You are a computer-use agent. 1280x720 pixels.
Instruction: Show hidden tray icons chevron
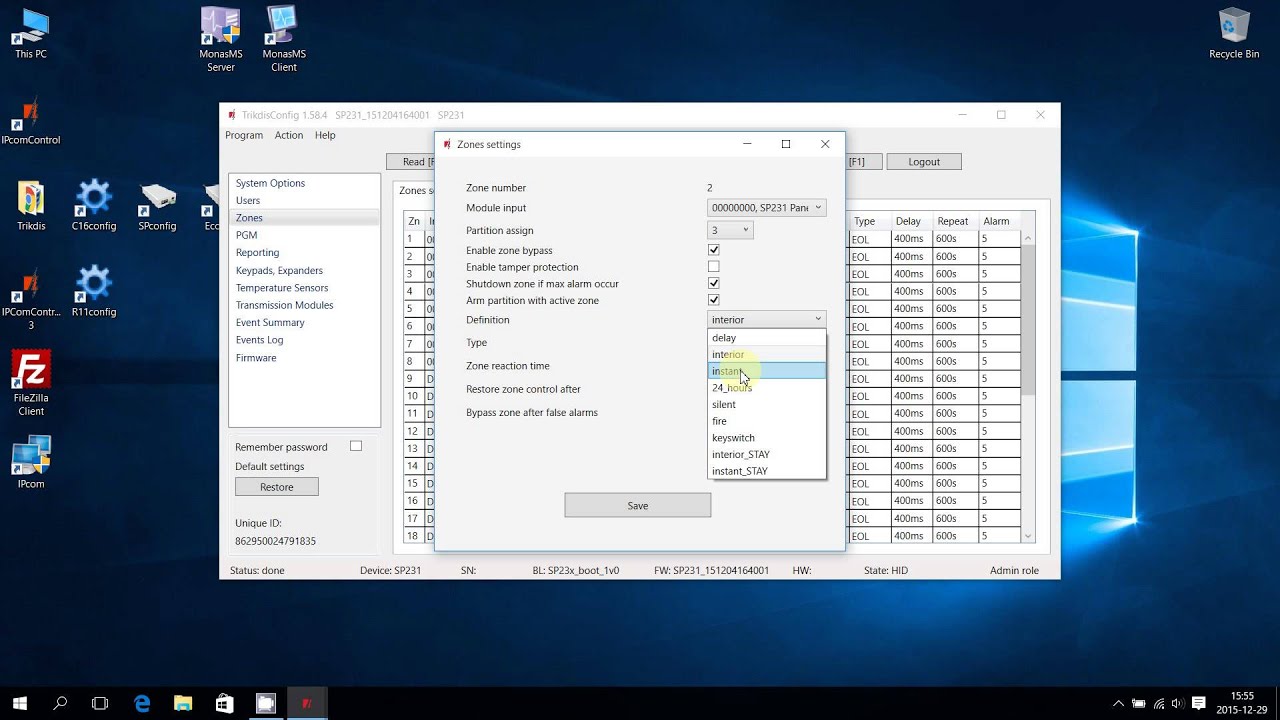click(x=1119, y=703)
